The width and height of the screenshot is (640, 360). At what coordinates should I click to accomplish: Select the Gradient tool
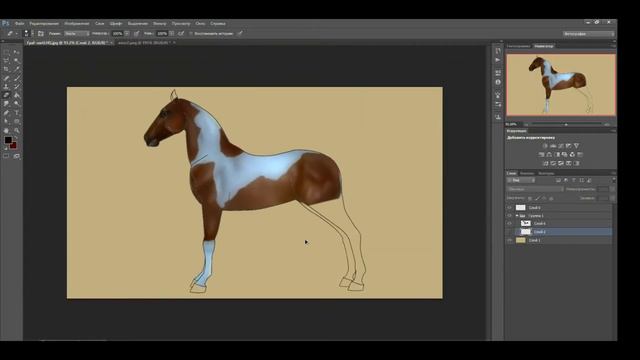(16, 95)
